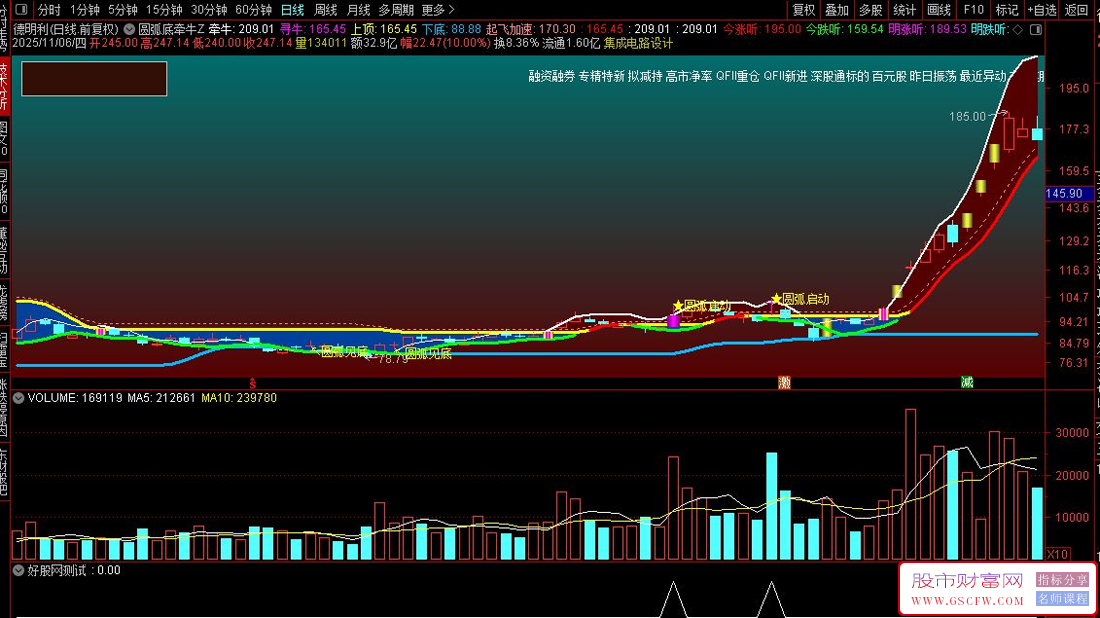This screenshot has width=1100, height=618.
Task: Click the MA10: 239780 volume label
Action: tap(239, 398)
